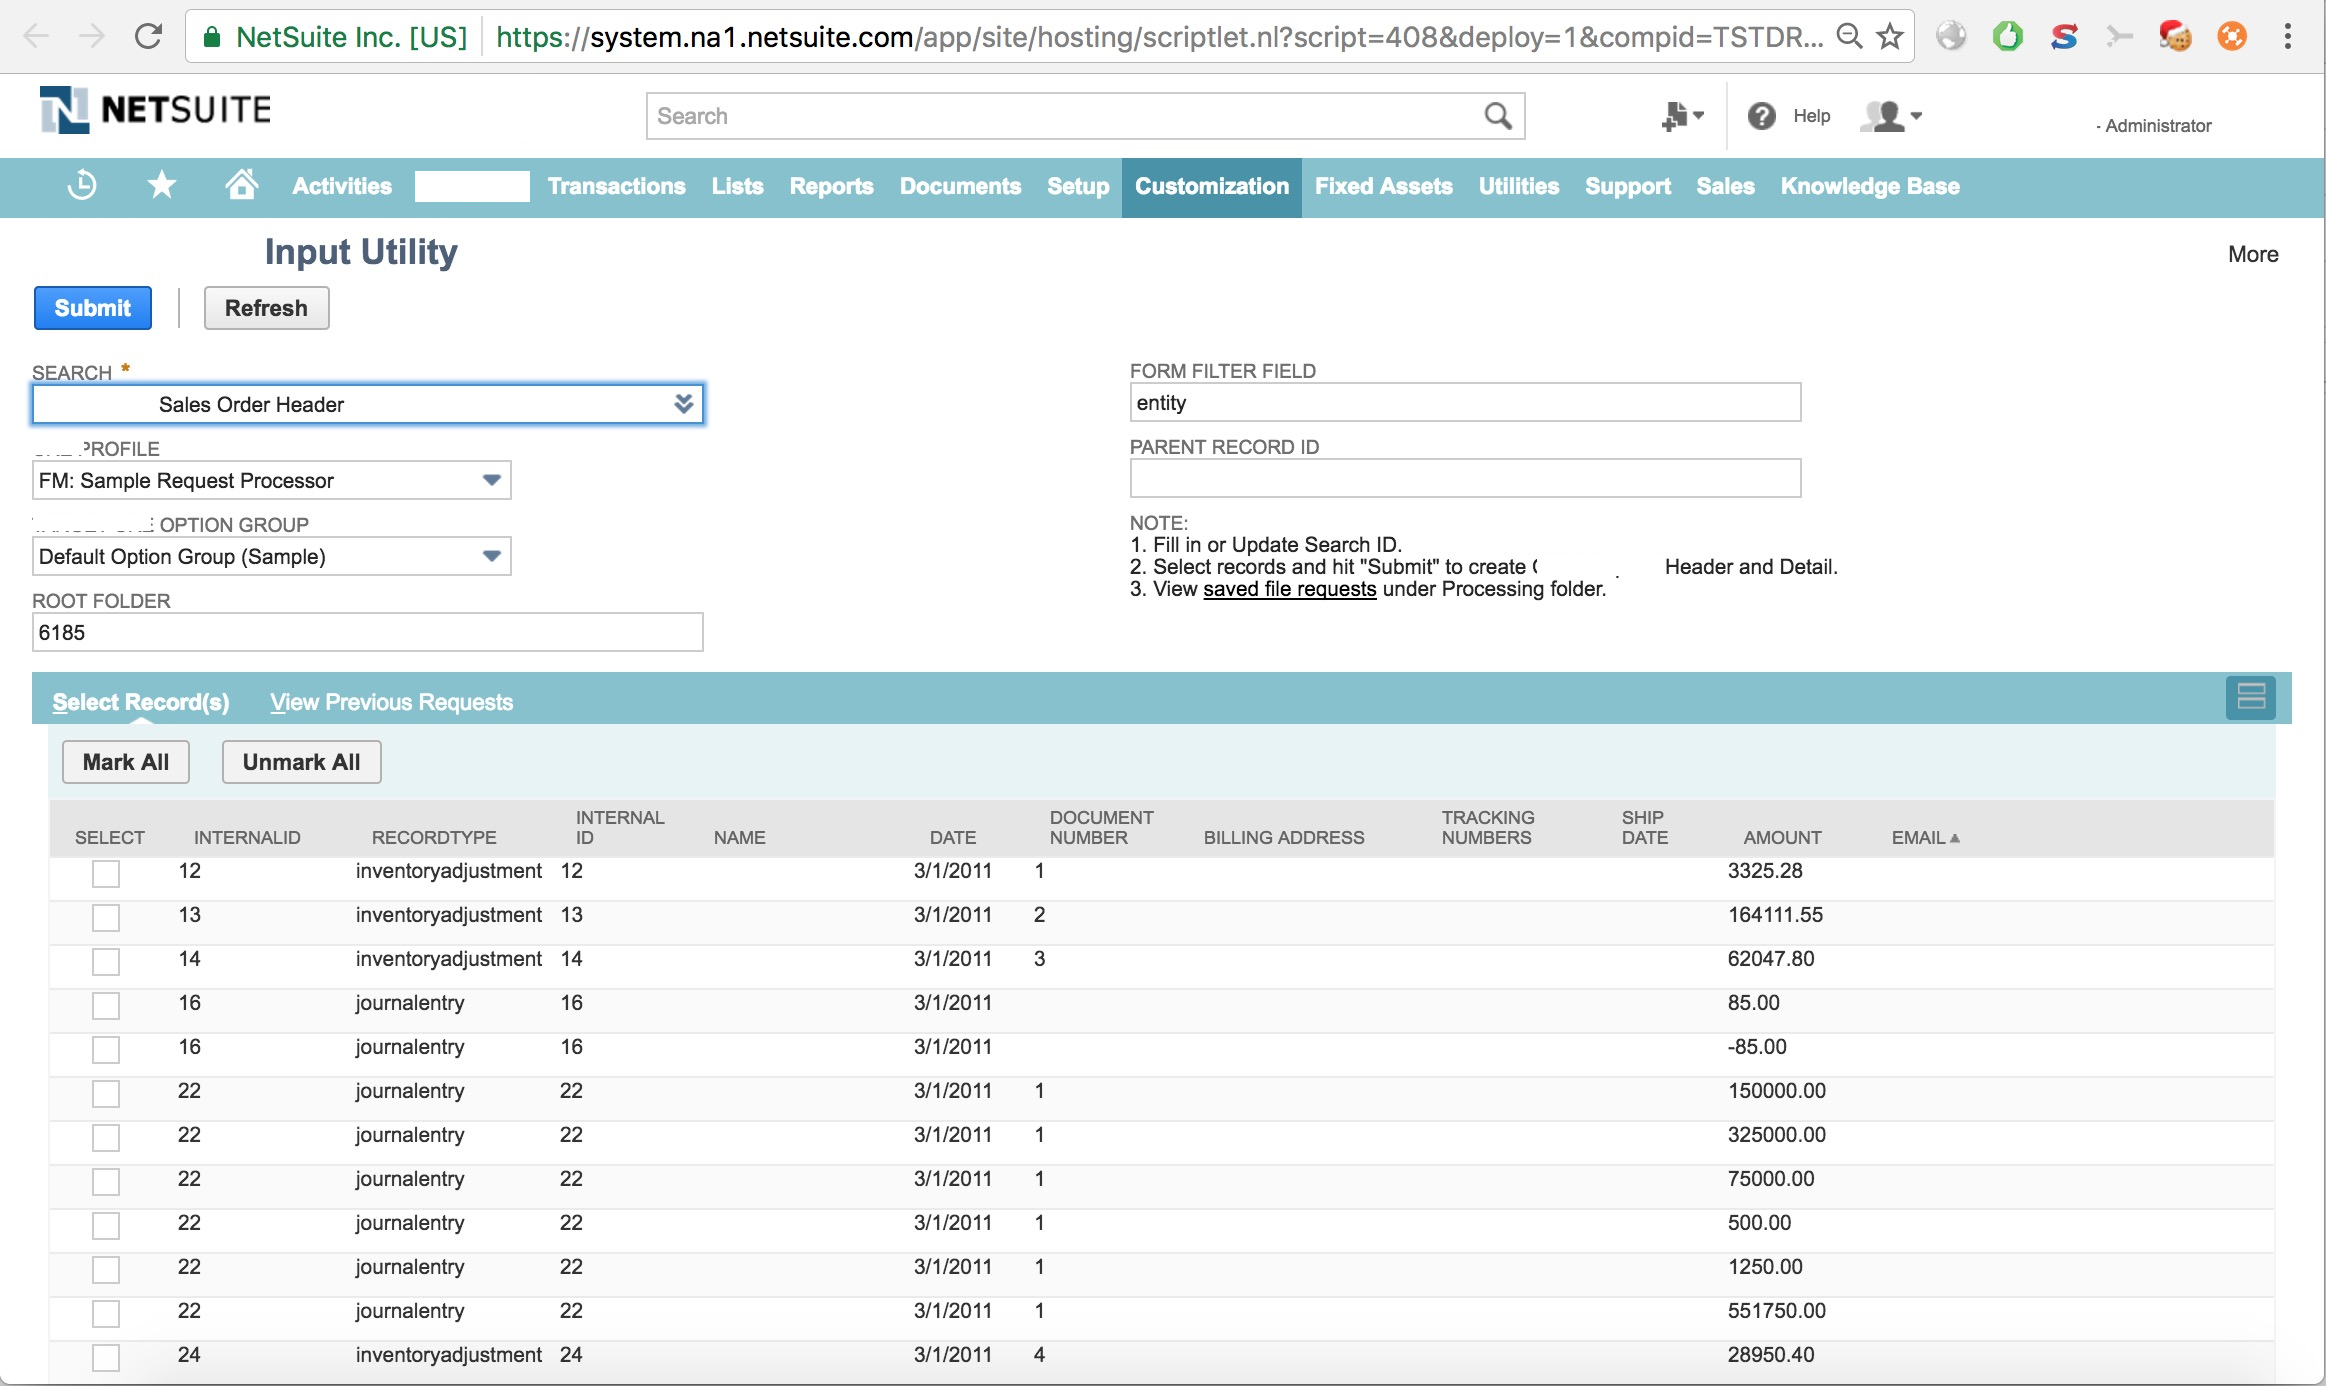The image size is (2326, 1386).
Task: Click the browser forward arrow
Action: click(x=92, y=37)
